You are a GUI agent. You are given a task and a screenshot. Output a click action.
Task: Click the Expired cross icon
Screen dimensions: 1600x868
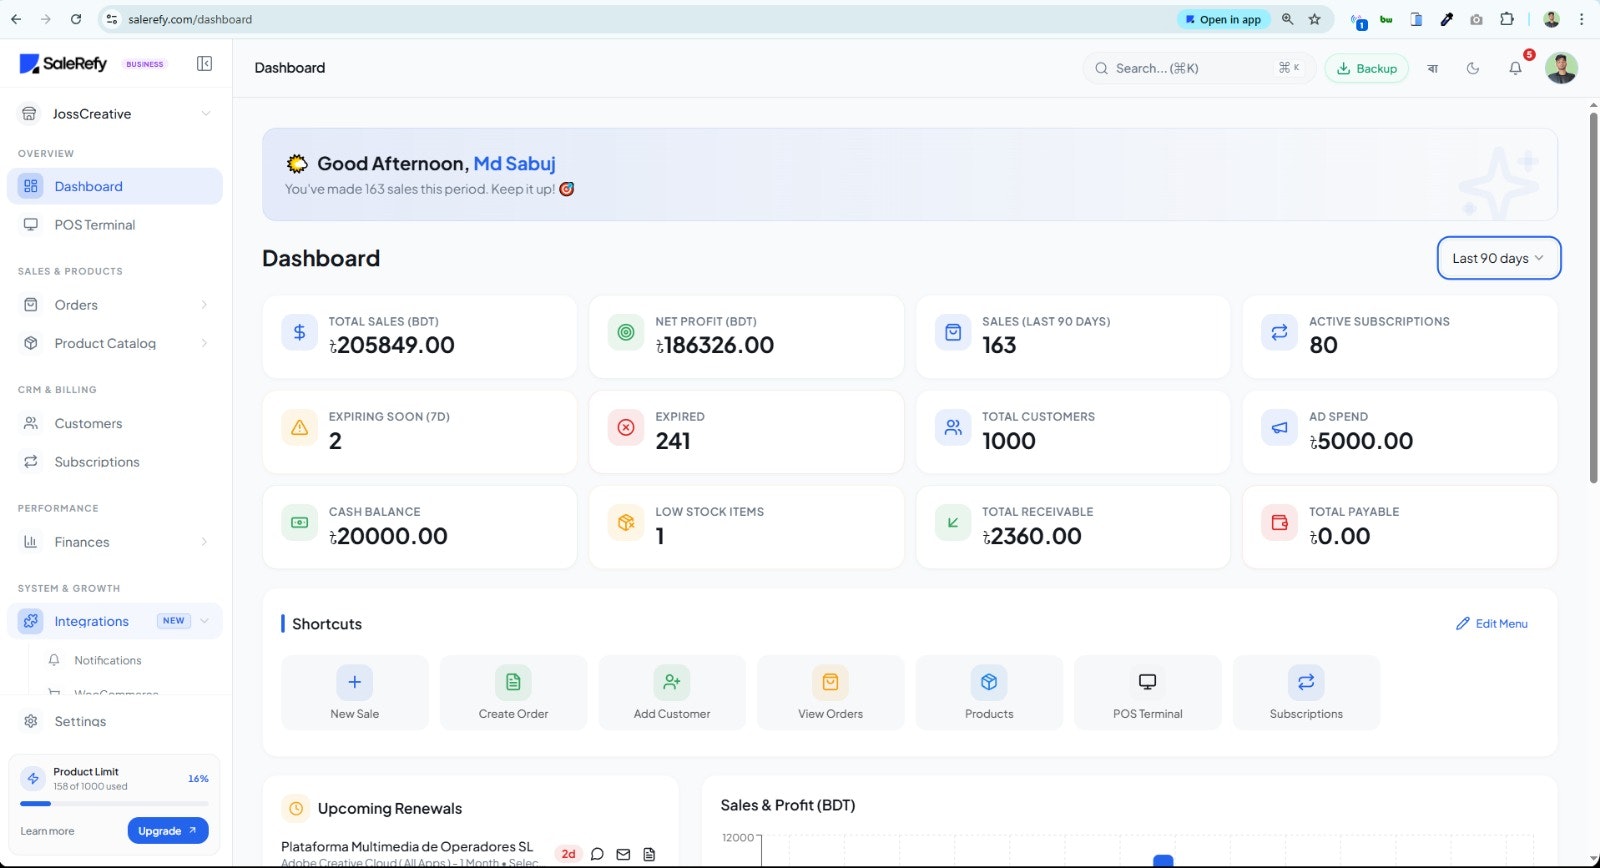point(626,427)
